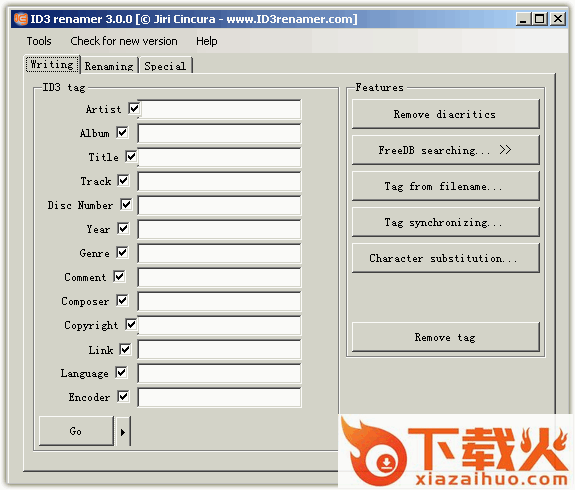Switch to the Special tab
The width and height of the screenshot is (575, 490).
(x=165, y=66)
